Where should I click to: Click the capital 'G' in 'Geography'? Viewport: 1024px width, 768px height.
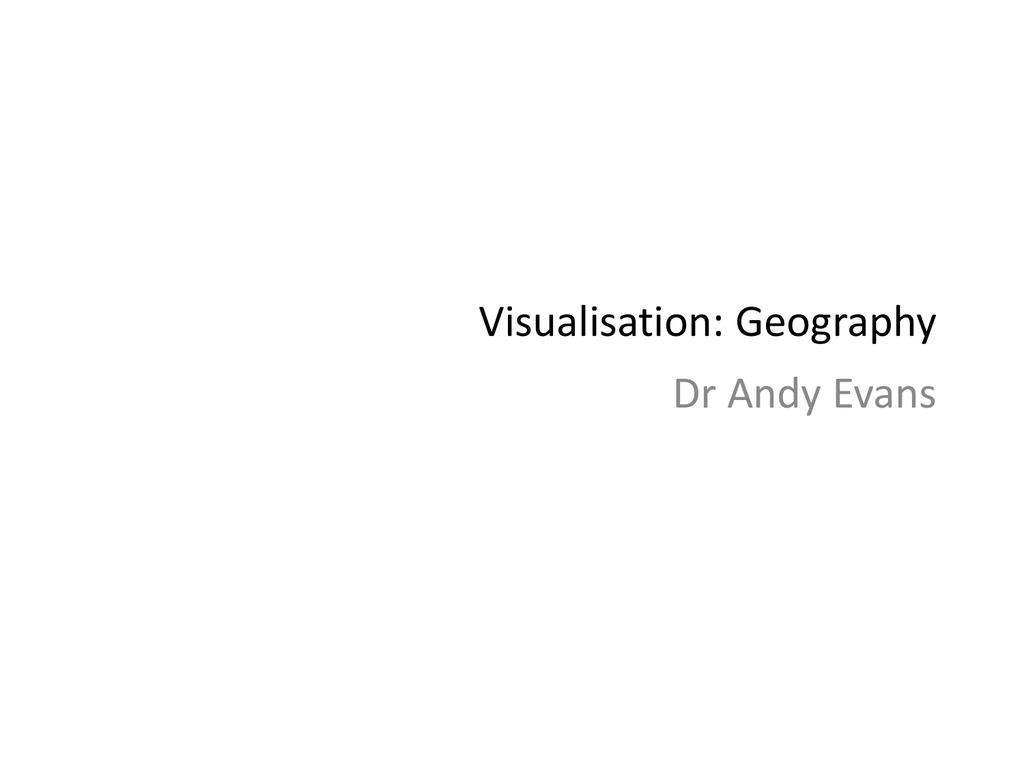click(749, 321)
